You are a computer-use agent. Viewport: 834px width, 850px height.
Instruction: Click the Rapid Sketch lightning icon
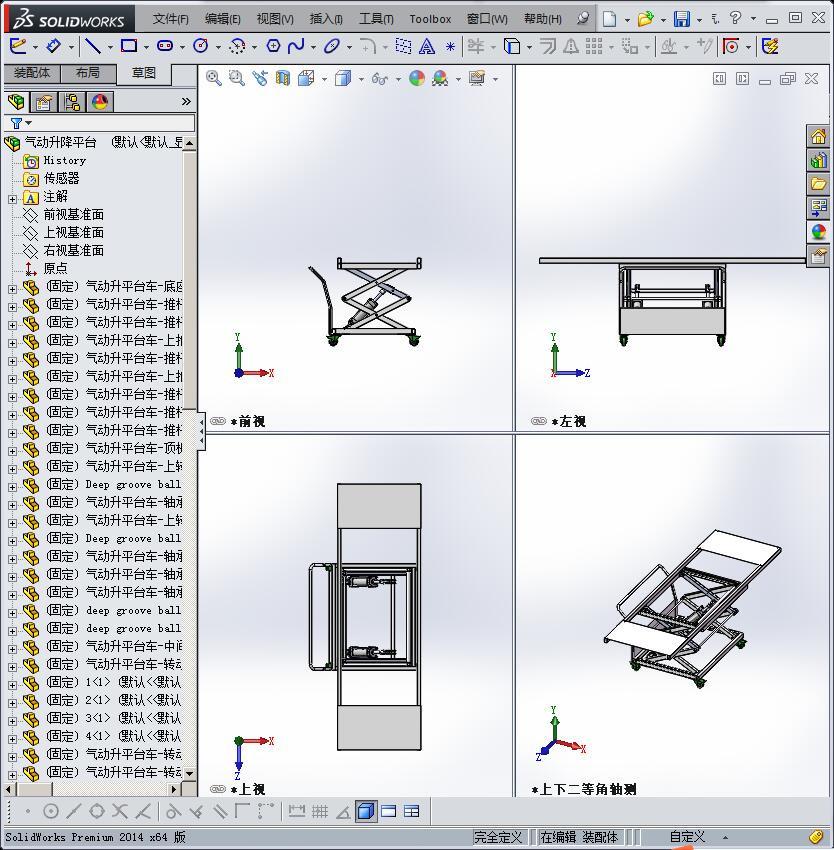(x=770, y=47)
